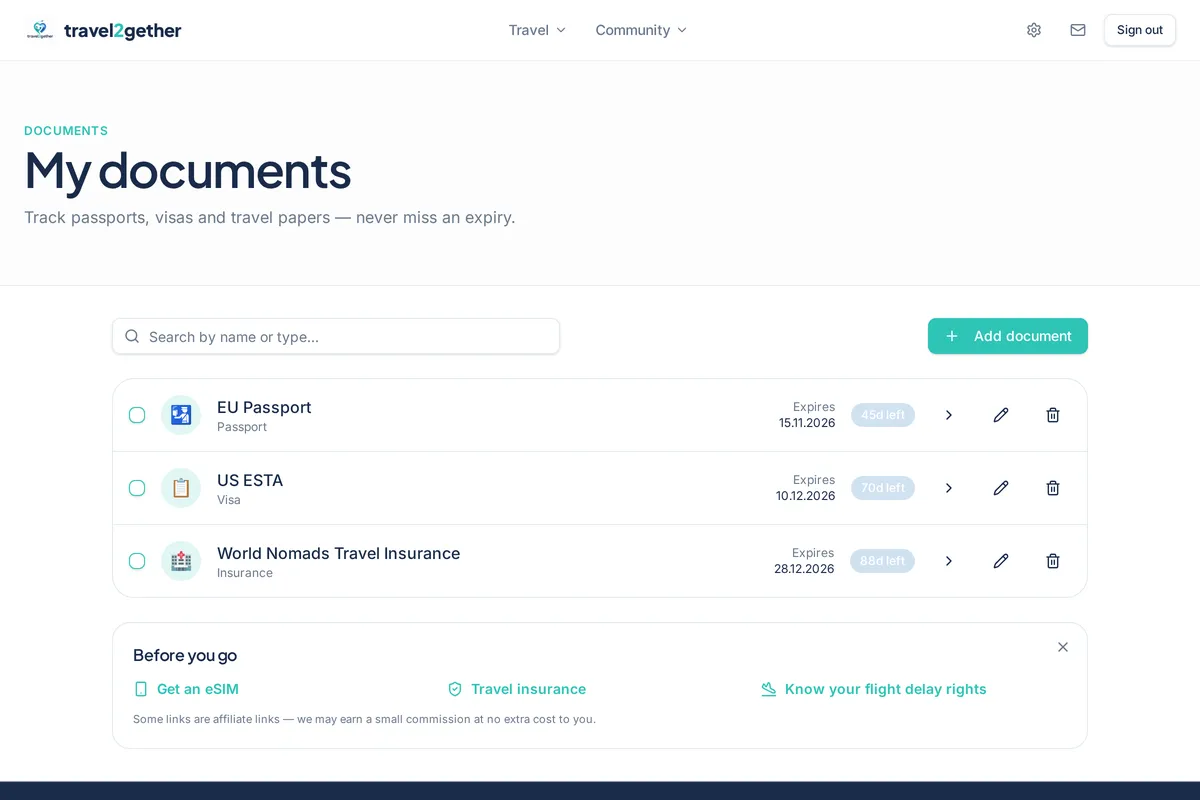Click the expiry date 15.11.2026
The width and height of the screenshot is (1200, 800).
(807, 423)
